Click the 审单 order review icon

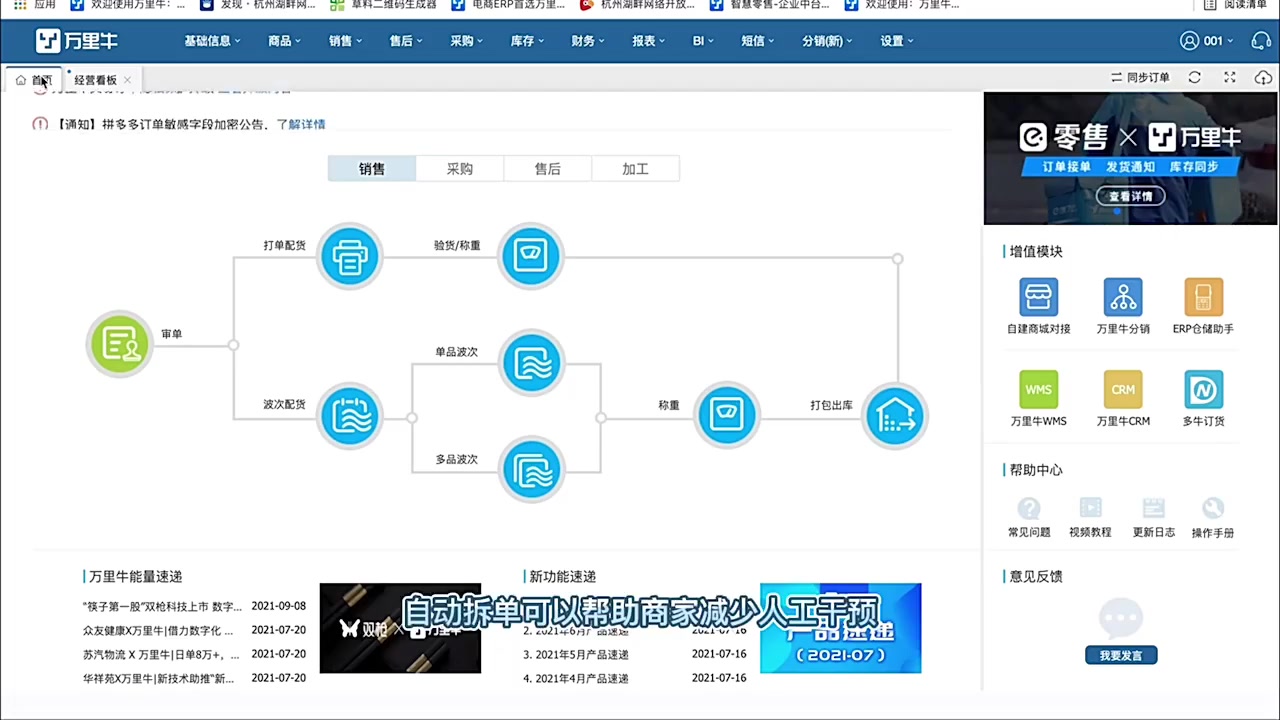point(120,344)
